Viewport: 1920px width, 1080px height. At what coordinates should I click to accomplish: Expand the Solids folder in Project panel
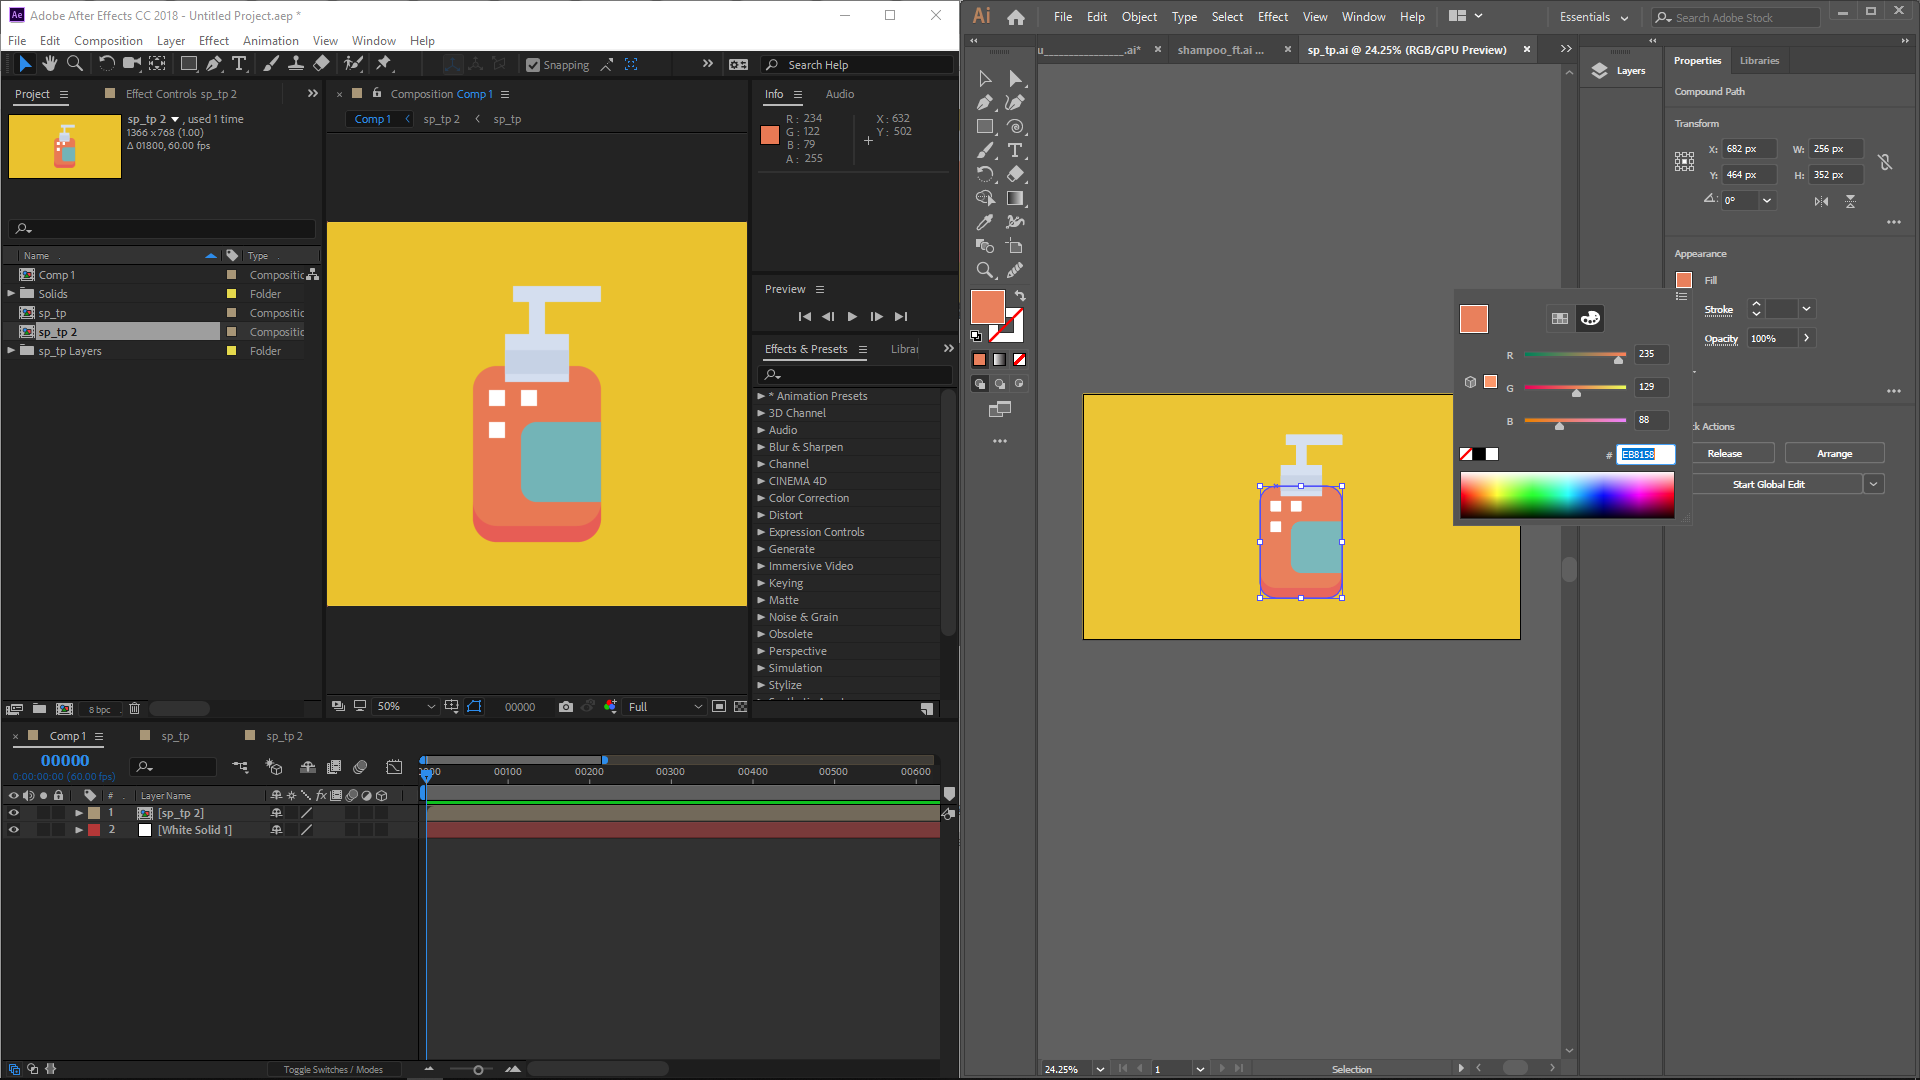click(11, 294)
